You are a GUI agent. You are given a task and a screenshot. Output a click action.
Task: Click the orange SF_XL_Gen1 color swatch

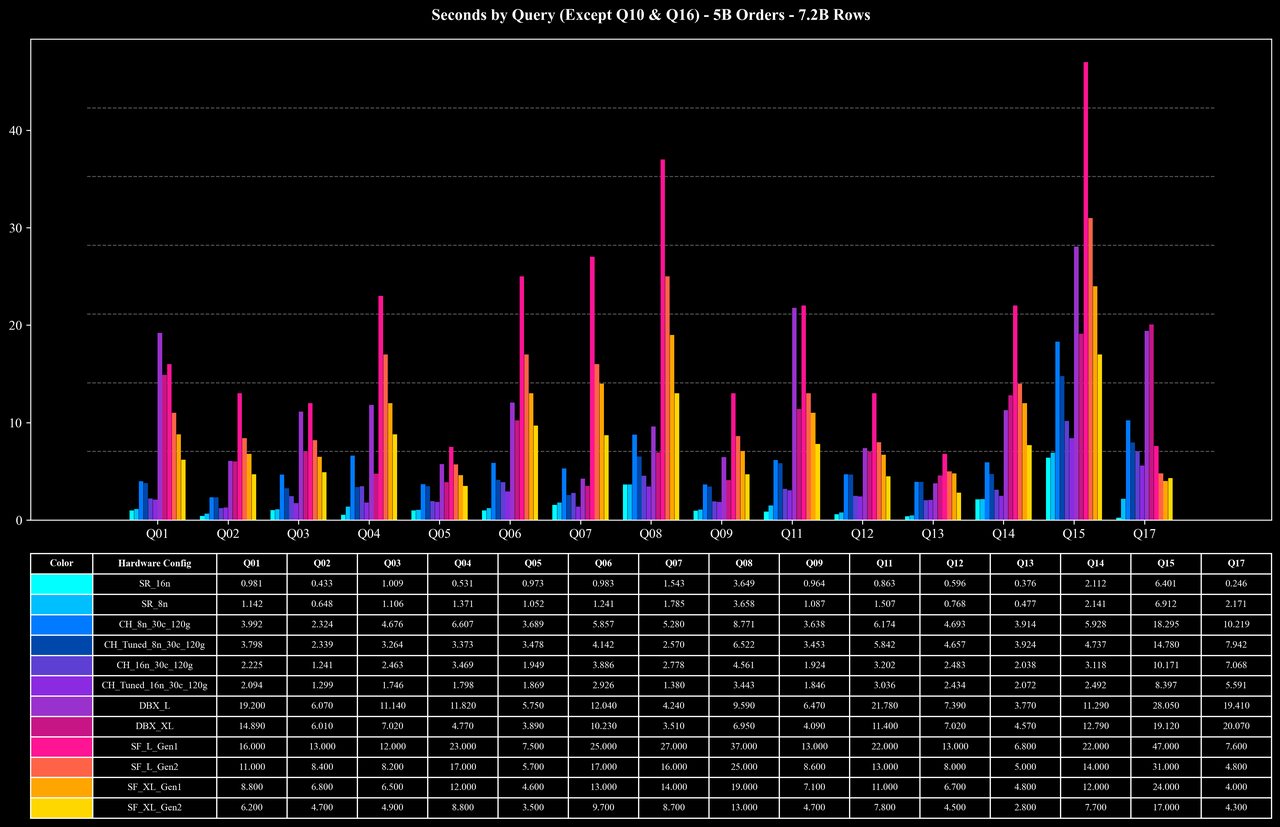click(x=62, y=786)
